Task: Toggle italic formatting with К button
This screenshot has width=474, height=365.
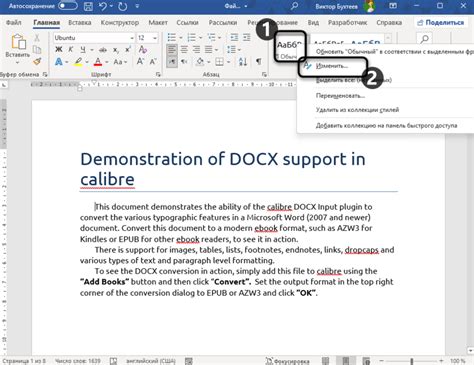Action: [71, 50]
